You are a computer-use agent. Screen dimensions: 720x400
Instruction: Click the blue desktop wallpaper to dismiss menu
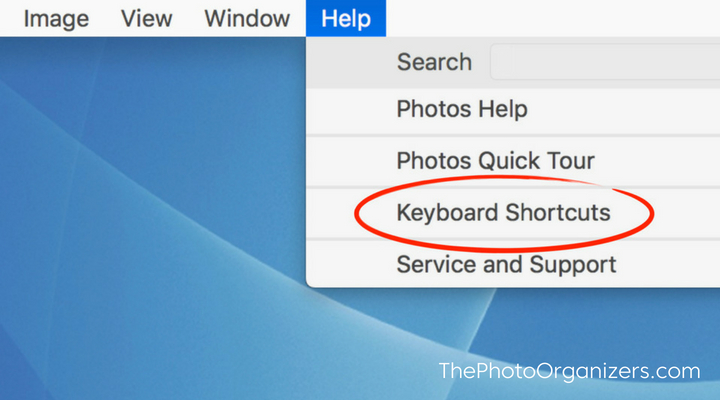(x=152, y=230)
